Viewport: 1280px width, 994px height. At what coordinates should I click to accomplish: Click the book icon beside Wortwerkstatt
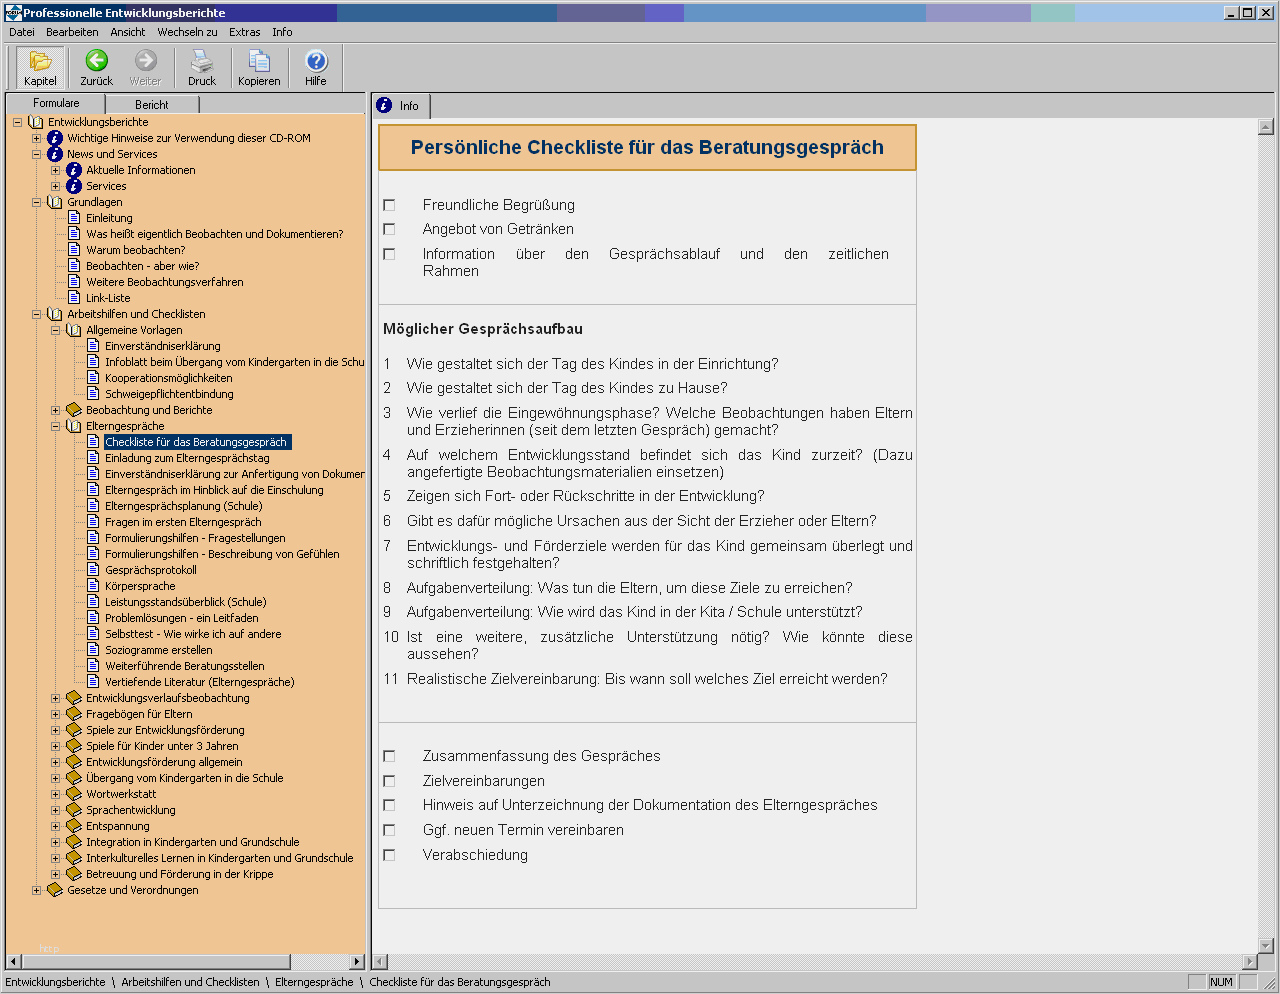74,794
